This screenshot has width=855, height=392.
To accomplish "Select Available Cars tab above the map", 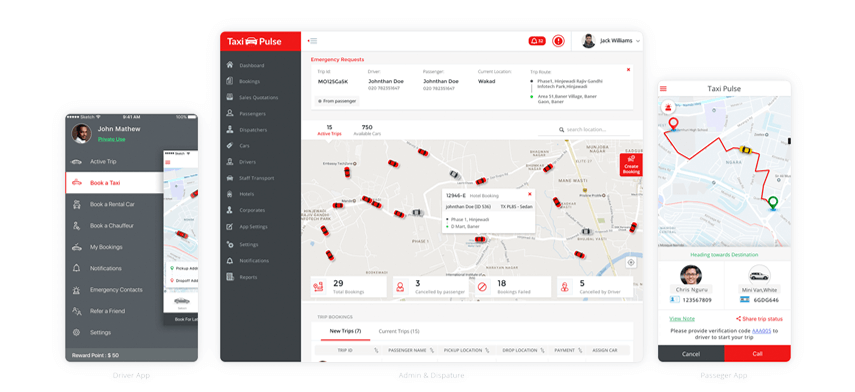I will (x=367, y=130).
